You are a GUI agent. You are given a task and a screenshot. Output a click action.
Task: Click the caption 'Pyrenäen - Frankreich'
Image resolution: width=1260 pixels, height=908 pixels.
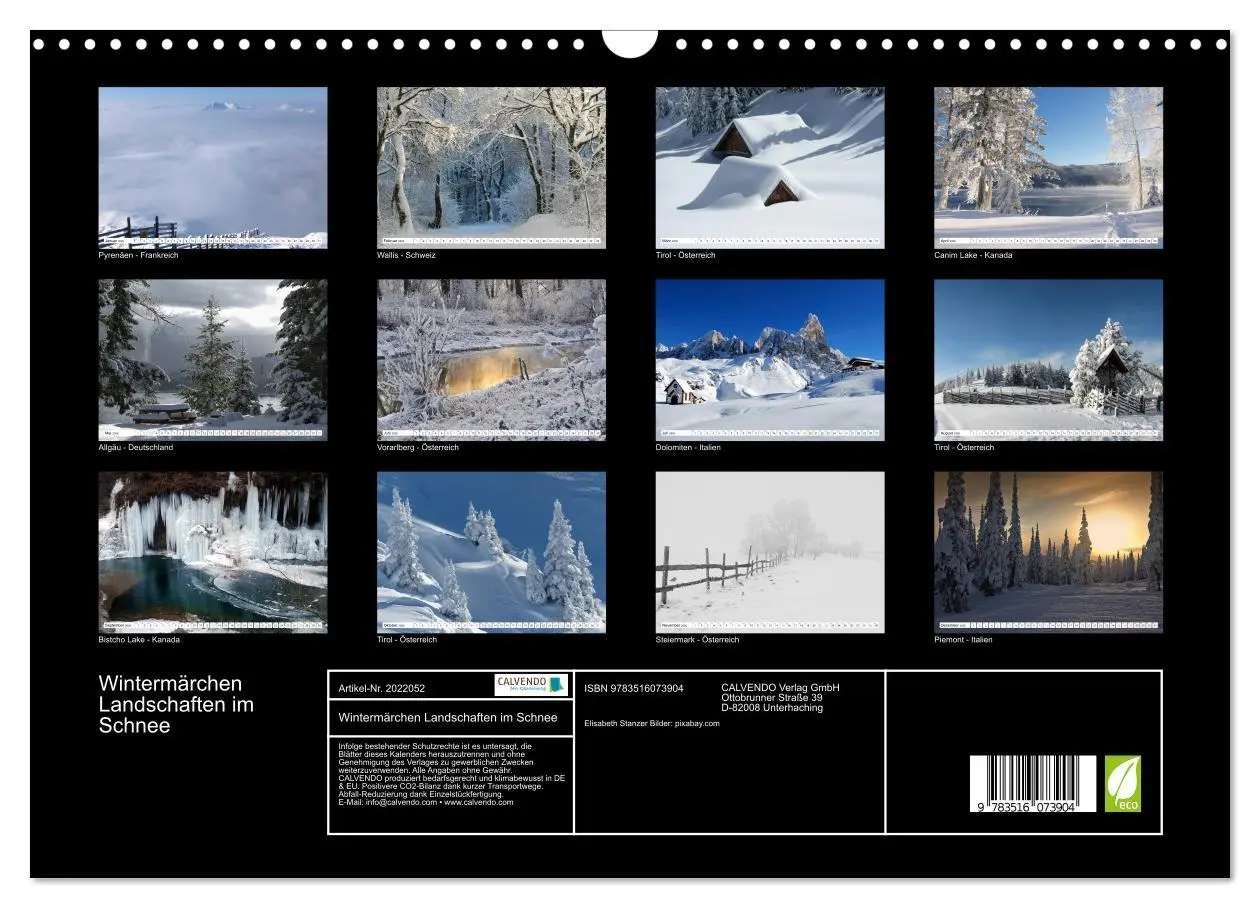coord(138,256)
